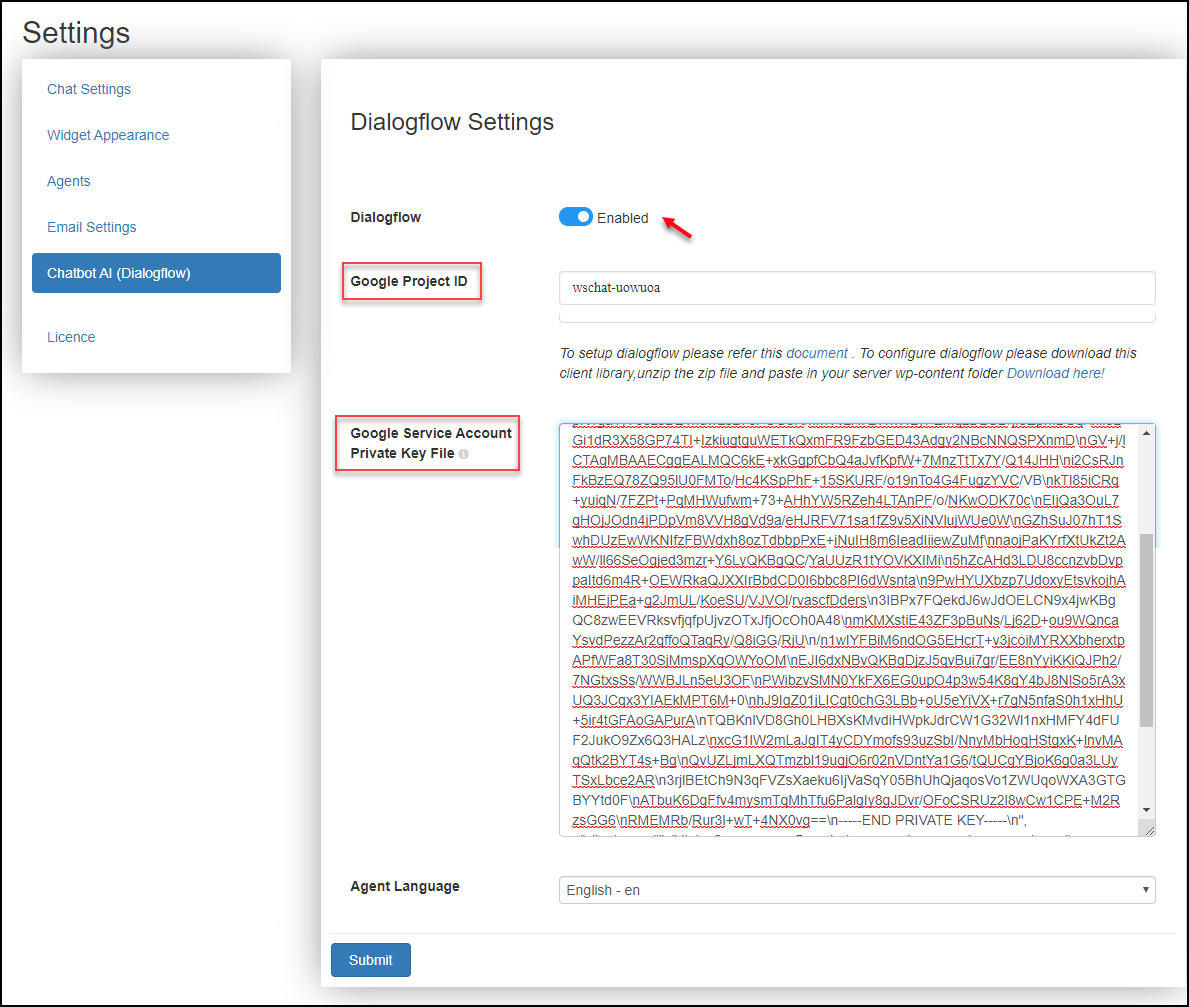Image resolution: width=1189 pixels, height=1007 pixels.
Task: Click the Dialogflow field label
Action: click(x=385, y=218)
